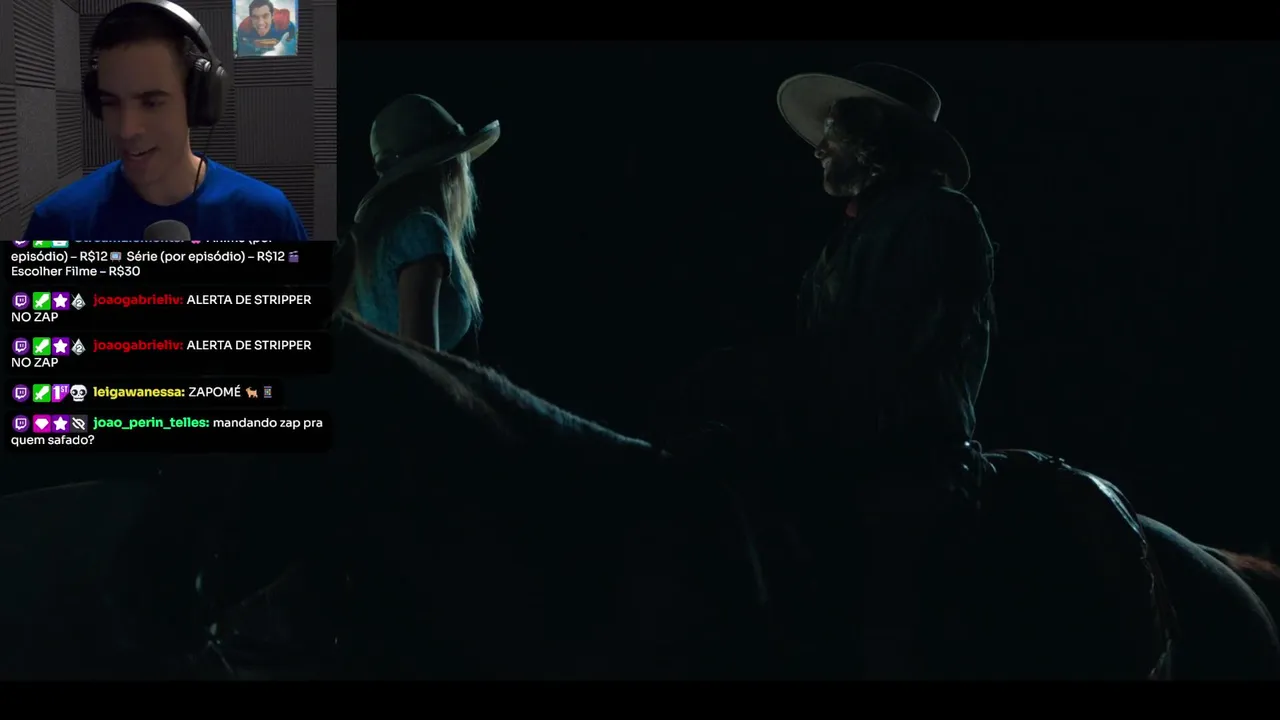Click the clapperboard emoji after Série R$12

294,257
